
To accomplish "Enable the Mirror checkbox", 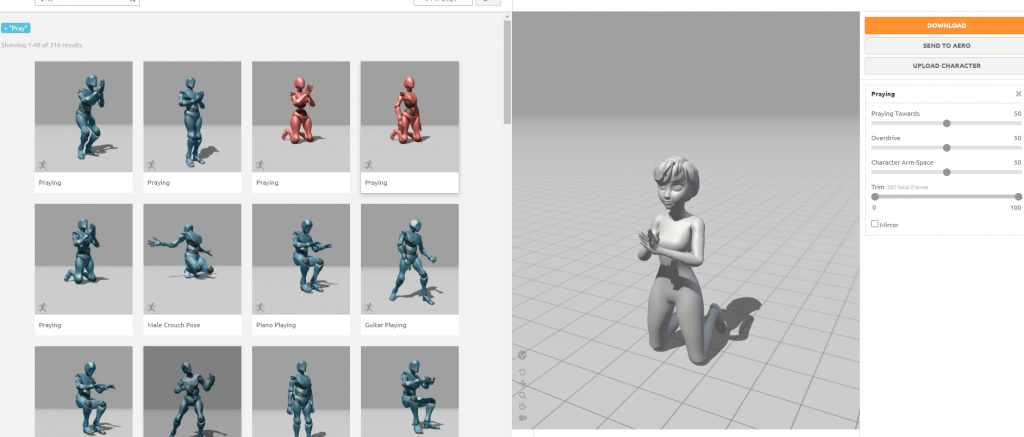I will pos(875,224).
